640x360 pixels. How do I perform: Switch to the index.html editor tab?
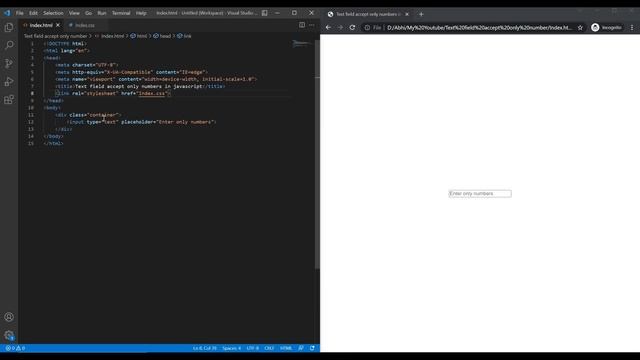(x=41, y=25)
